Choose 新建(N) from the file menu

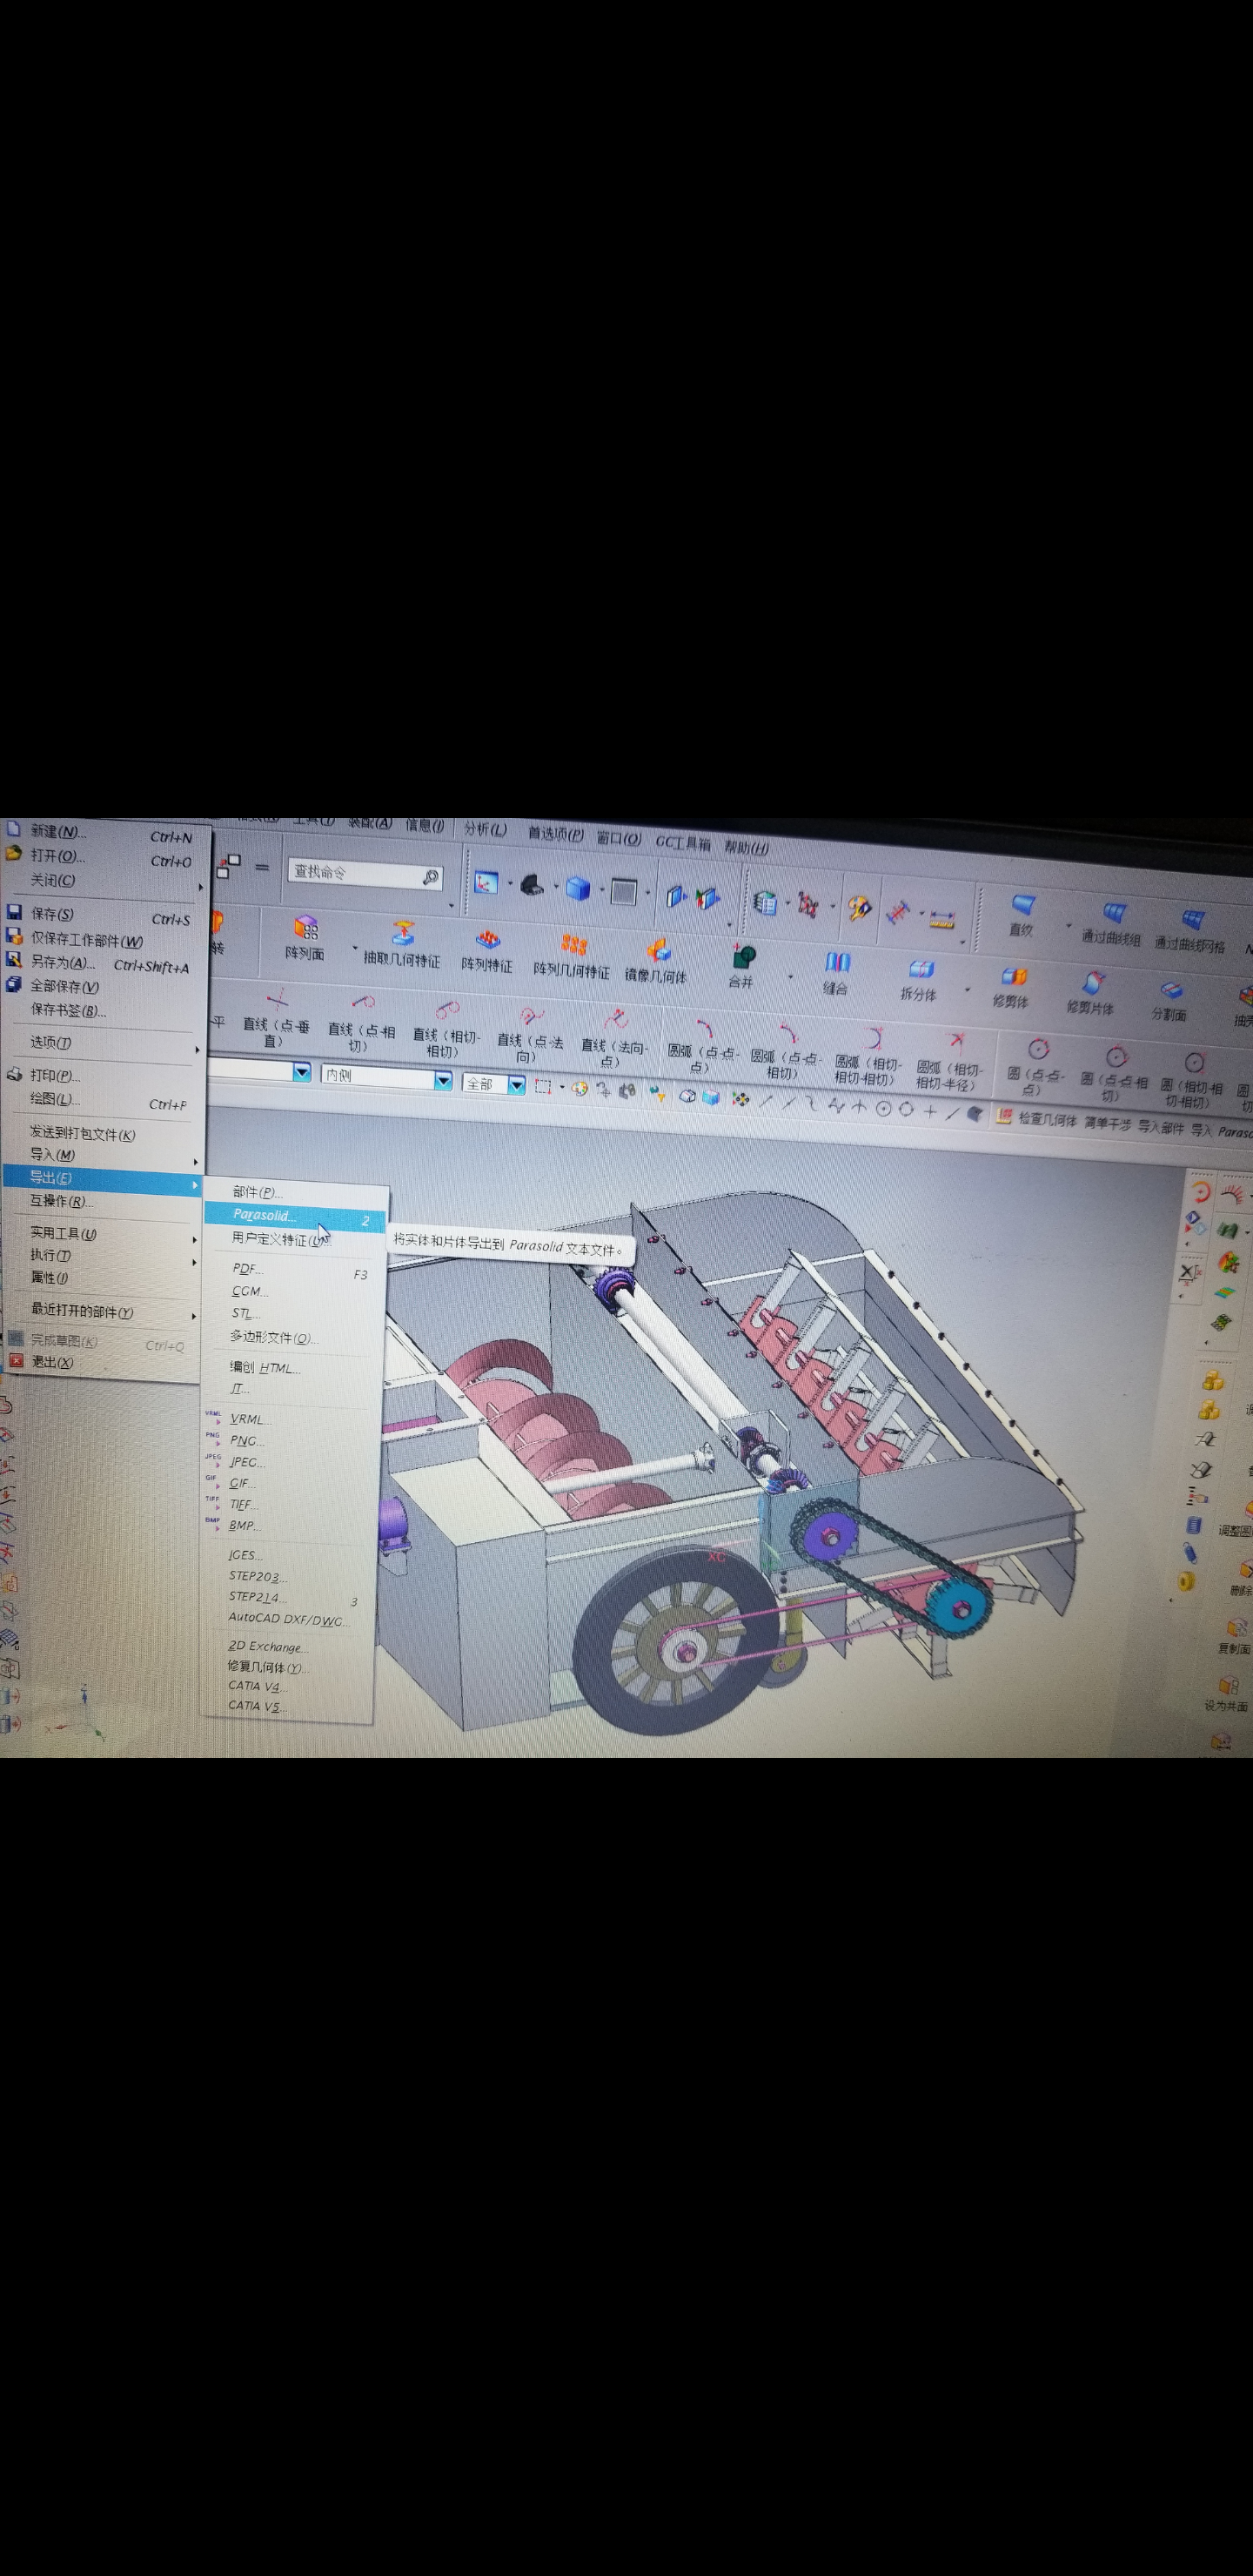point(100,832)
